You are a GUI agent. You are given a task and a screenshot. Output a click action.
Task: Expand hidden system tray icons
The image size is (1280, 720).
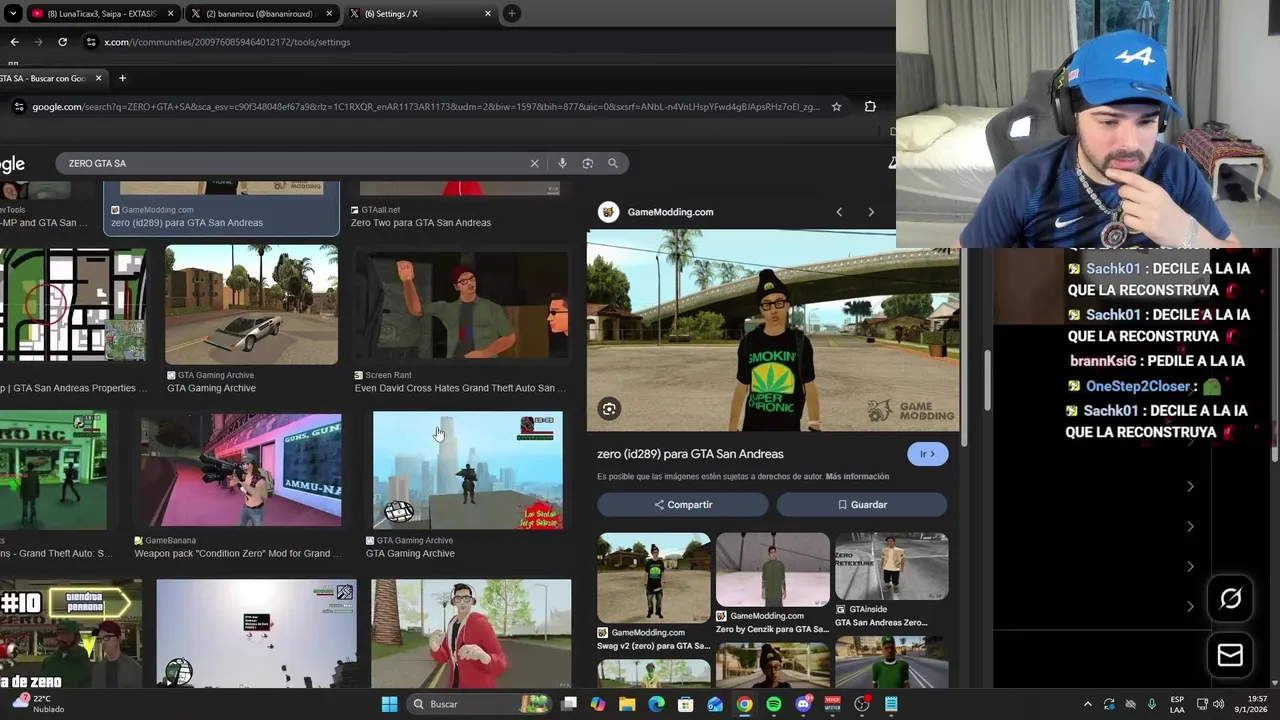pos(1088,704)
